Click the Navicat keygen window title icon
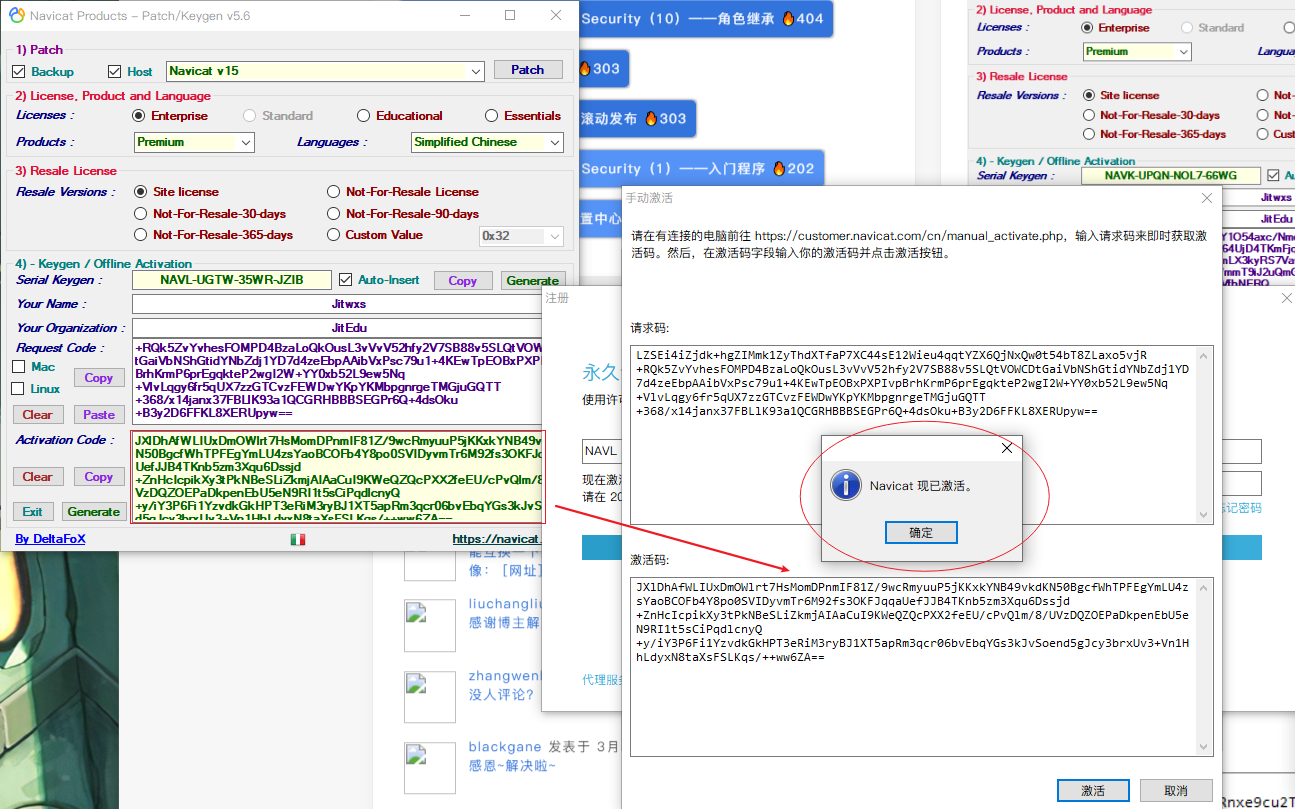Image resolution: width=1295 pixels, height=809 pixels. pyautogui.click(x=15, y=15)
